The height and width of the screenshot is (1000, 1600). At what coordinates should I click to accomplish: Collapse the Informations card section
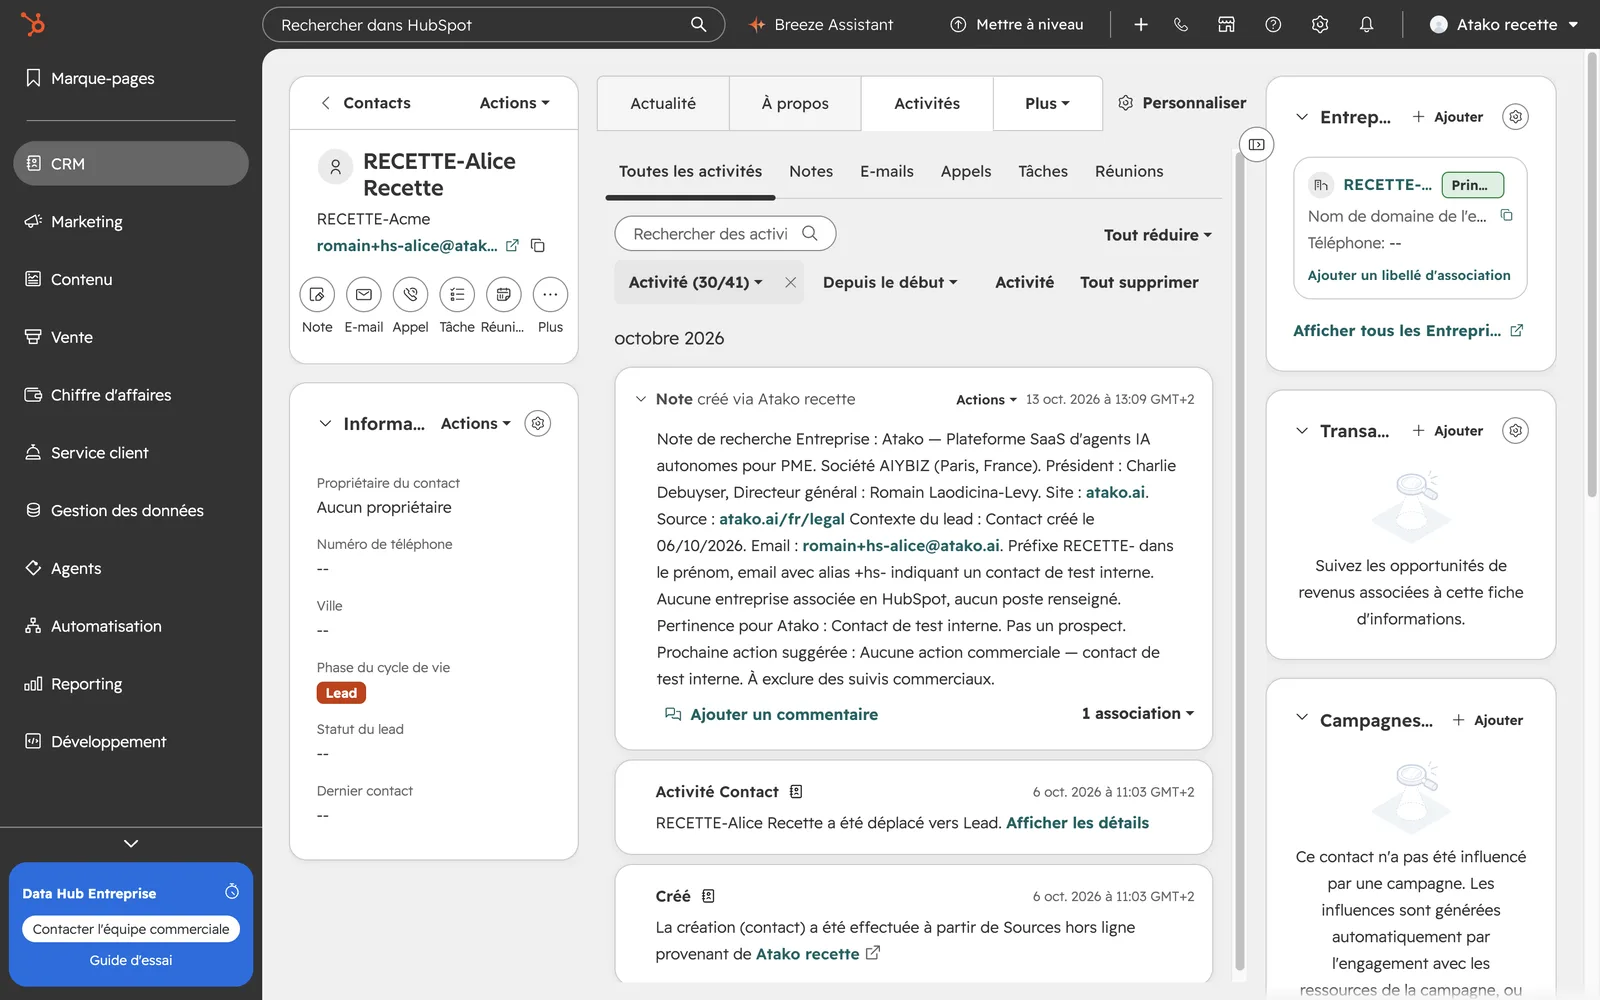[x=325, y=423]
